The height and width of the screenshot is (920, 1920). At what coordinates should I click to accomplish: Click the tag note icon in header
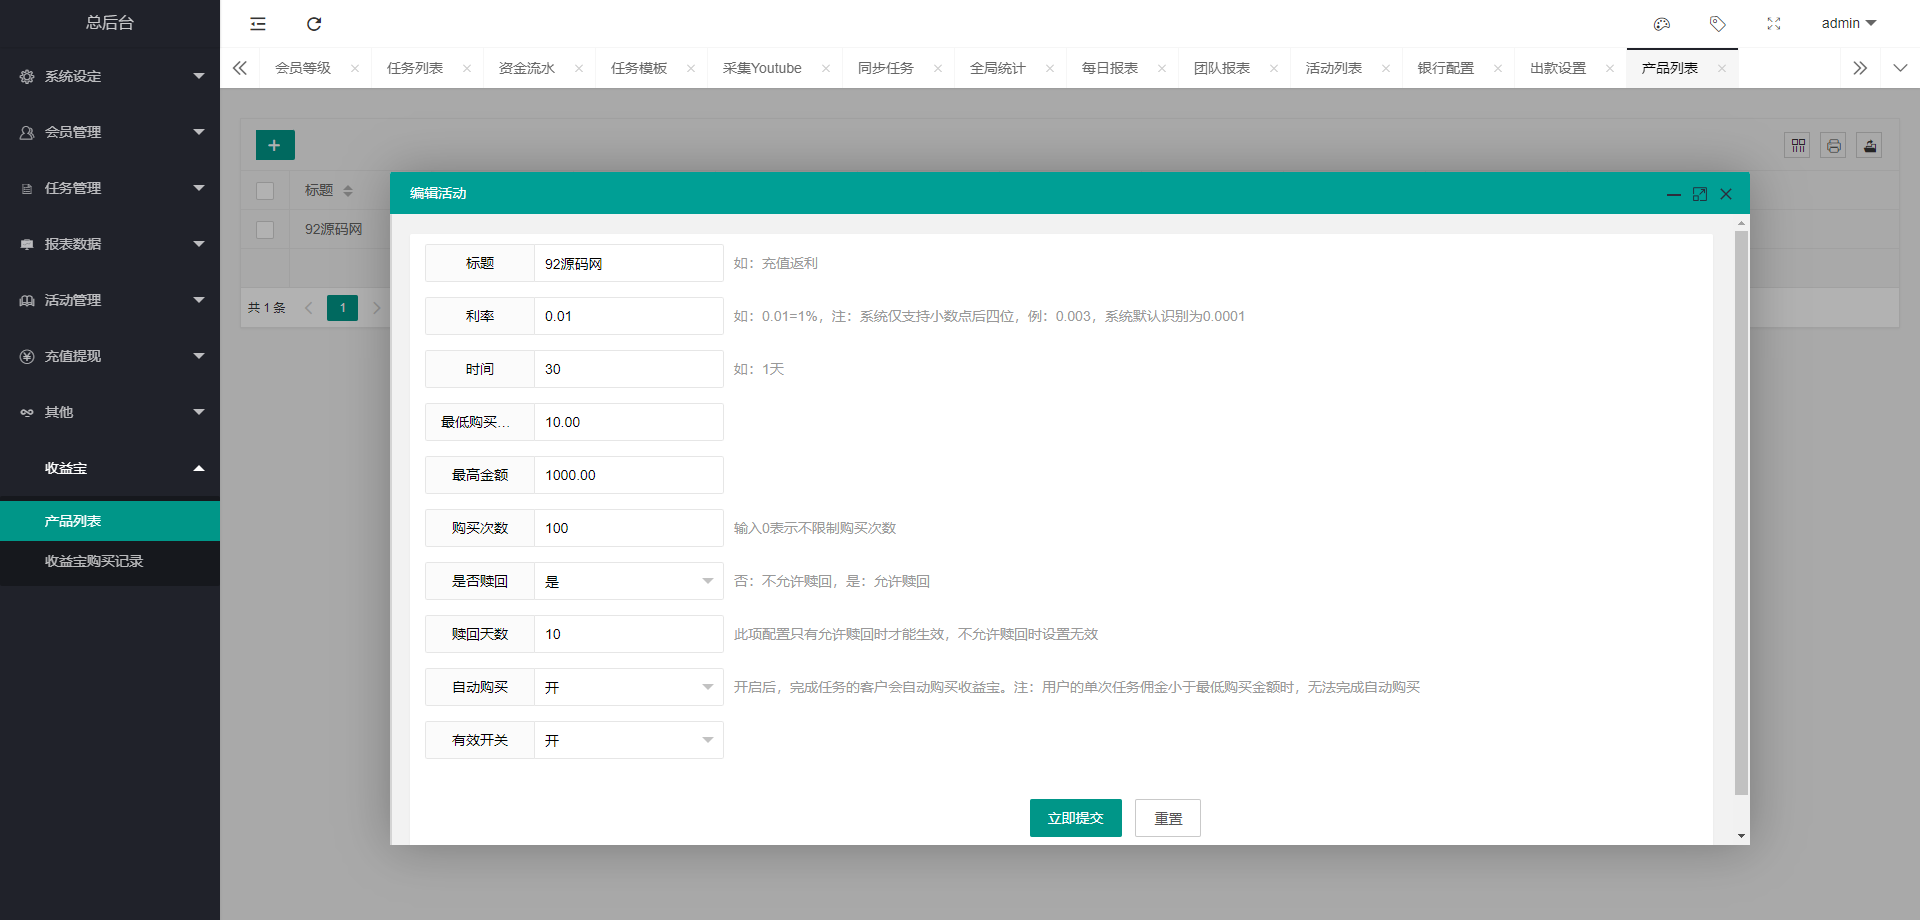pyautogui.click(x=1718, y=24)
